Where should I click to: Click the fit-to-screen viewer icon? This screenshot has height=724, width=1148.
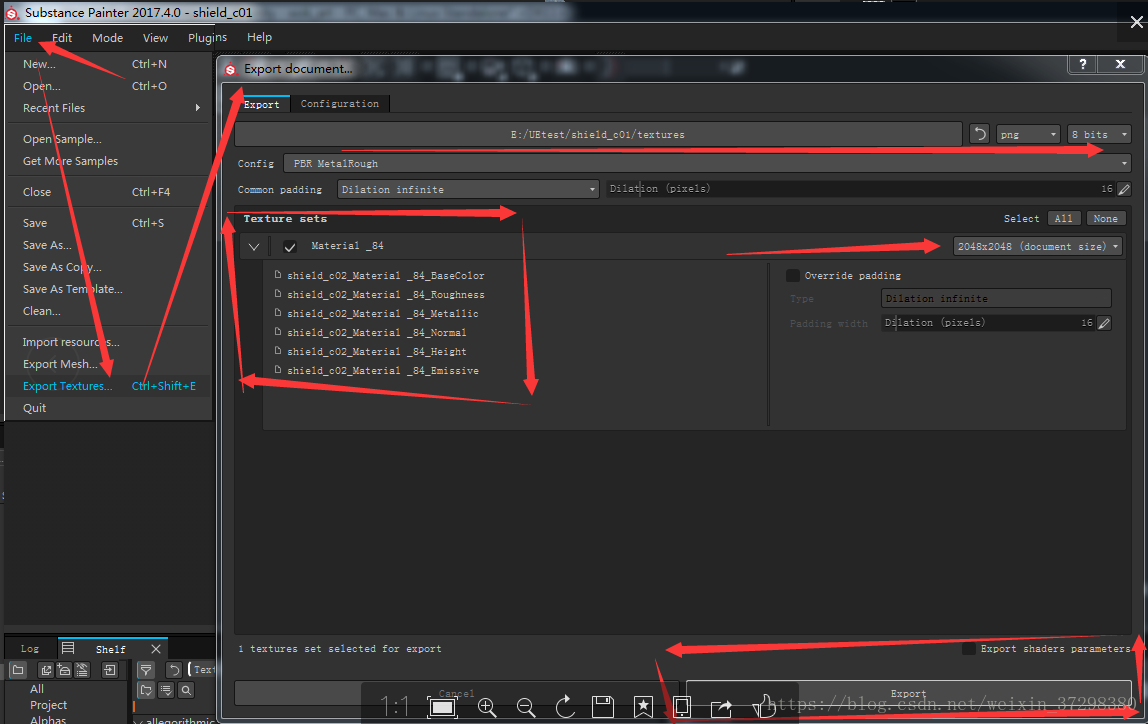(442, 706)
